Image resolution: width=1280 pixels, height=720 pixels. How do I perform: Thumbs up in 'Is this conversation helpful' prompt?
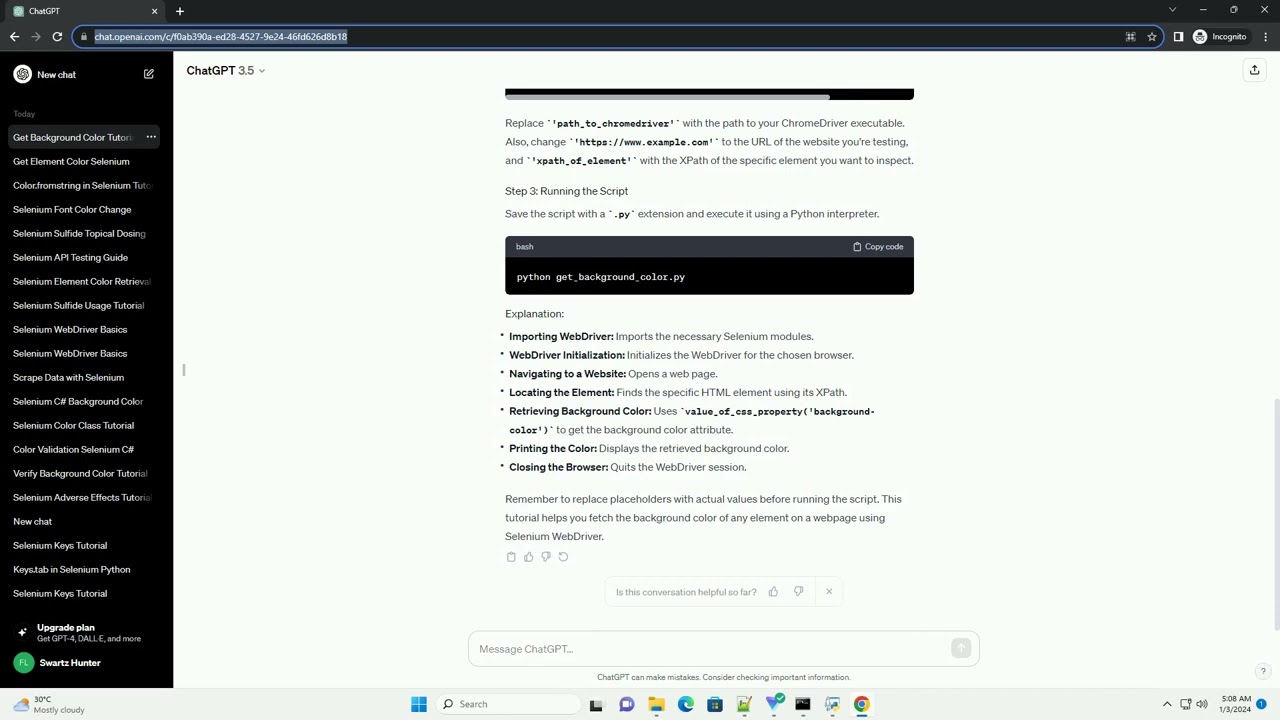[x=773, y=592]
